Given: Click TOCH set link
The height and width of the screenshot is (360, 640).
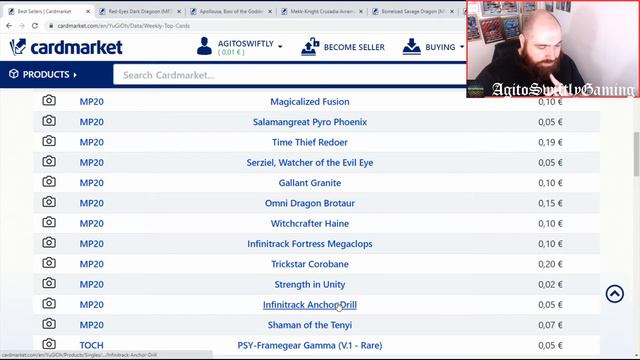Looking at the screenshot, I should tap(91, 345).
